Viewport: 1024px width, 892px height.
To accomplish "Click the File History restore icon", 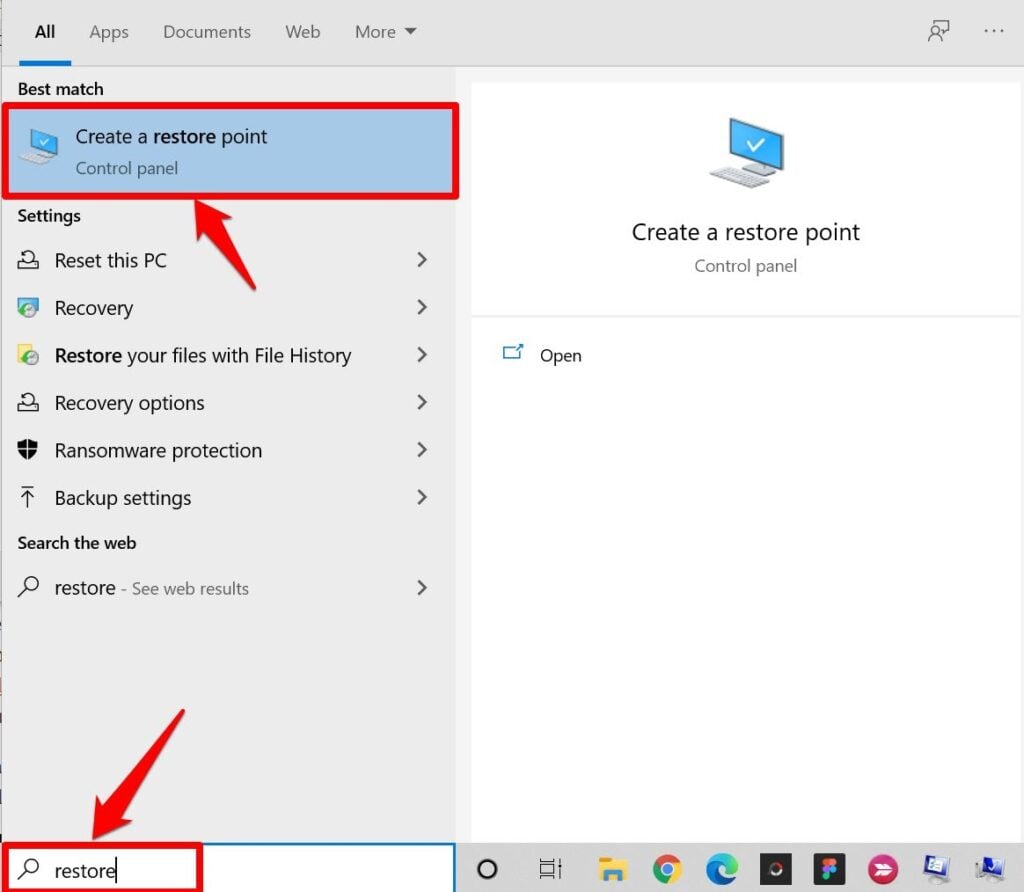I will point(27,355).
